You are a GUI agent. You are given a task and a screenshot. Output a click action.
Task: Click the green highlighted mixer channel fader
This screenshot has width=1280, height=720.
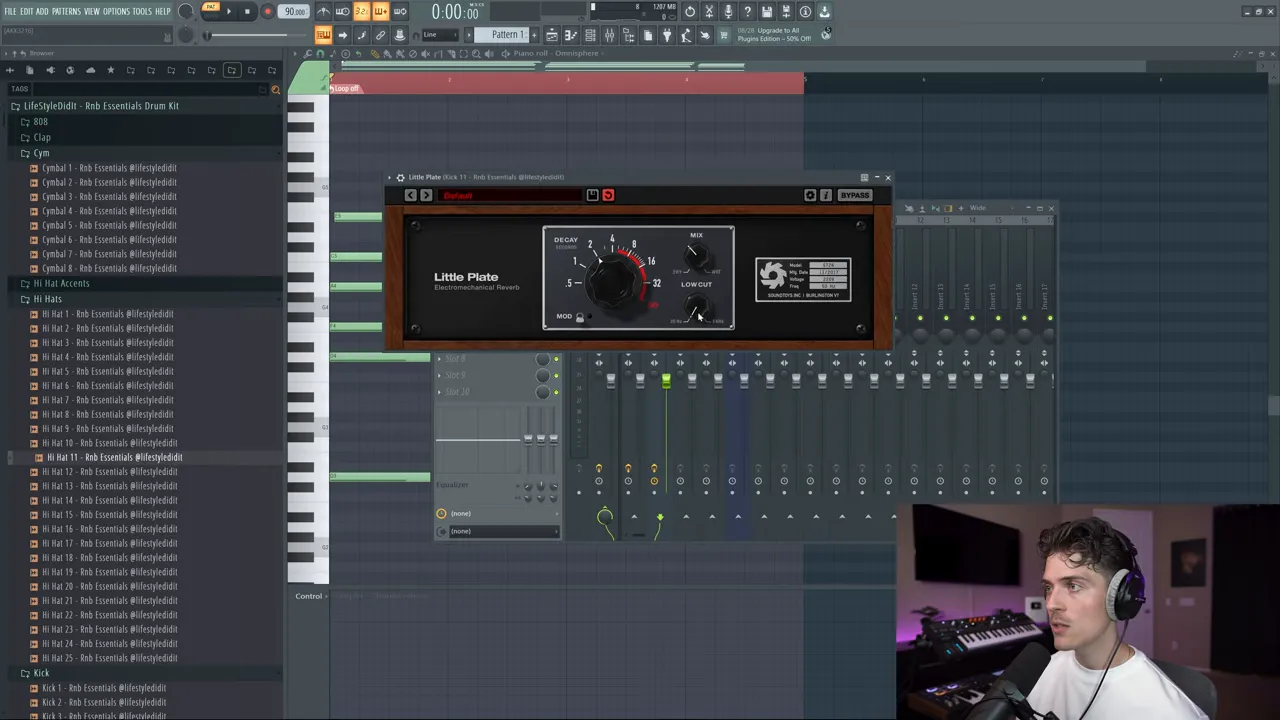[666, 381]
